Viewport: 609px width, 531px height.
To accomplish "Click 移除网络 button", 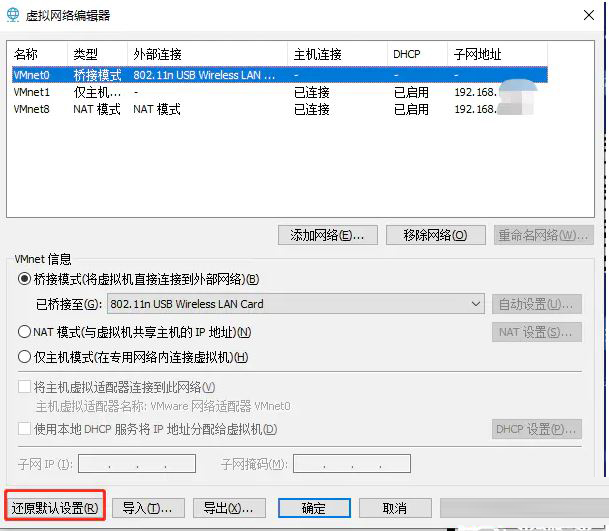I will pyautogui.click(x=435, y=235).
